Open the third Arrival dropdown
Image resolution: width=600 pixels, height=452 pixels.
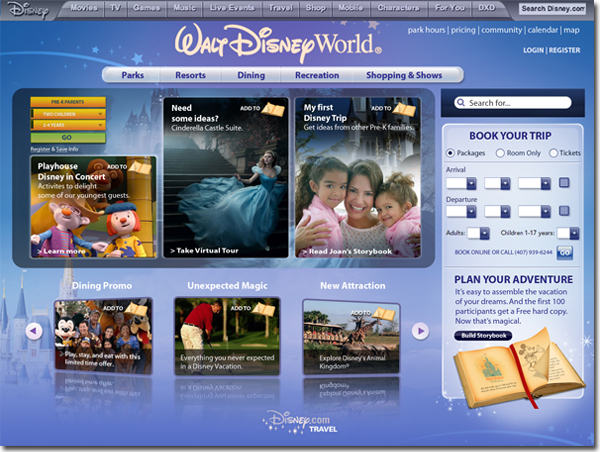535,183
